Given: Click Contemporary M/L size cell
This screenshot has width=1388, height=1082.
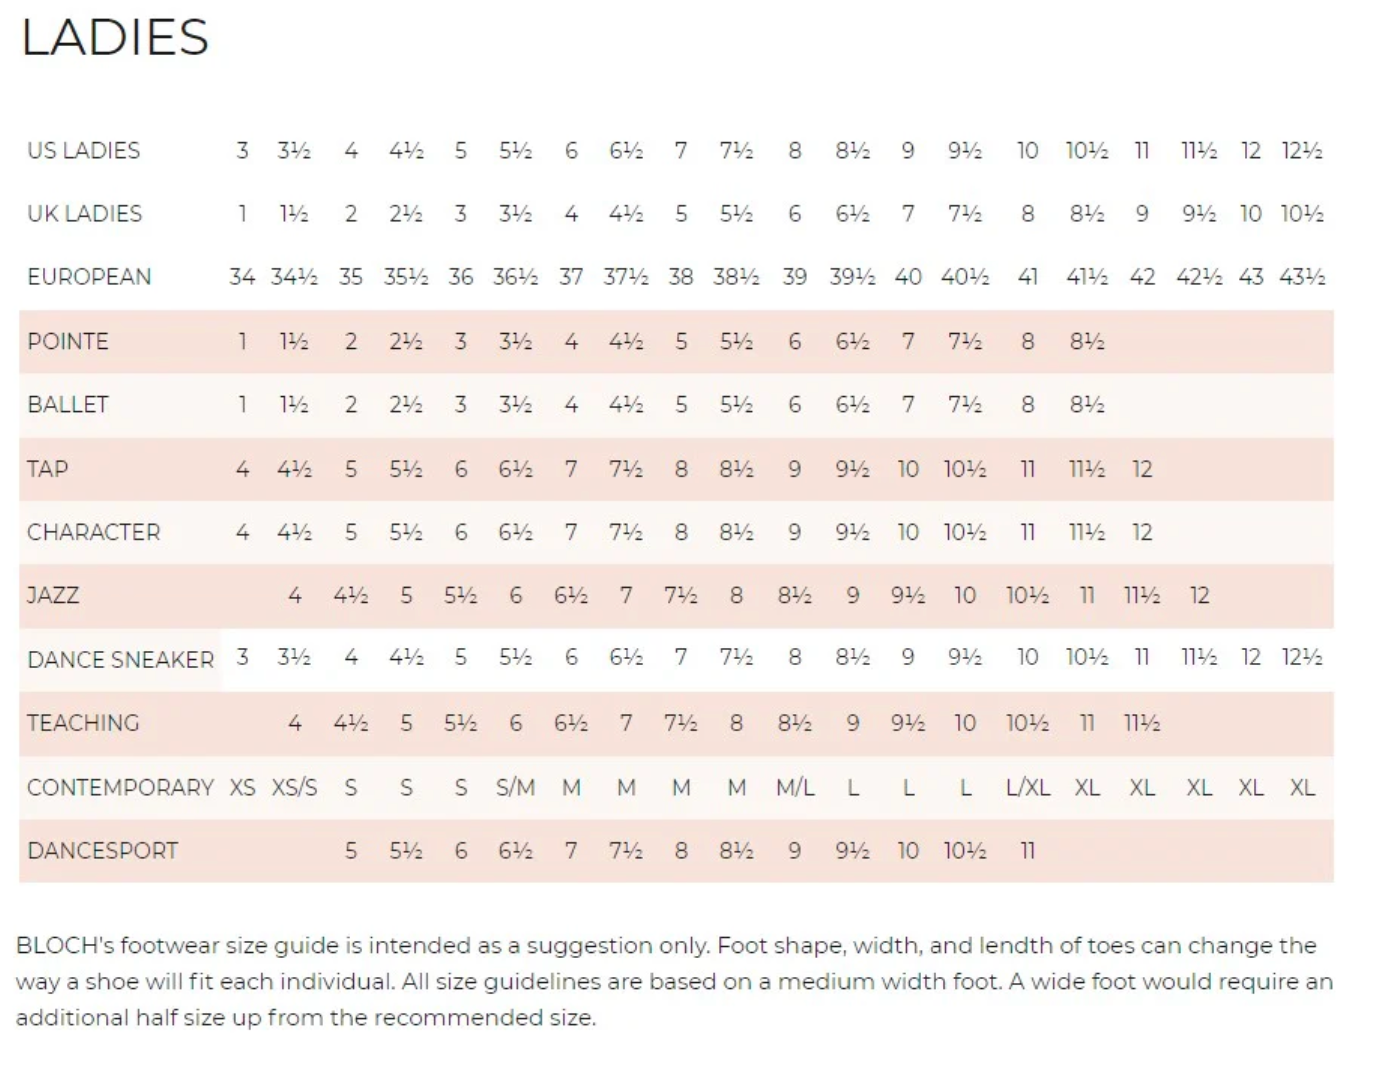Looking at the screenshot, I should point(795,788).
